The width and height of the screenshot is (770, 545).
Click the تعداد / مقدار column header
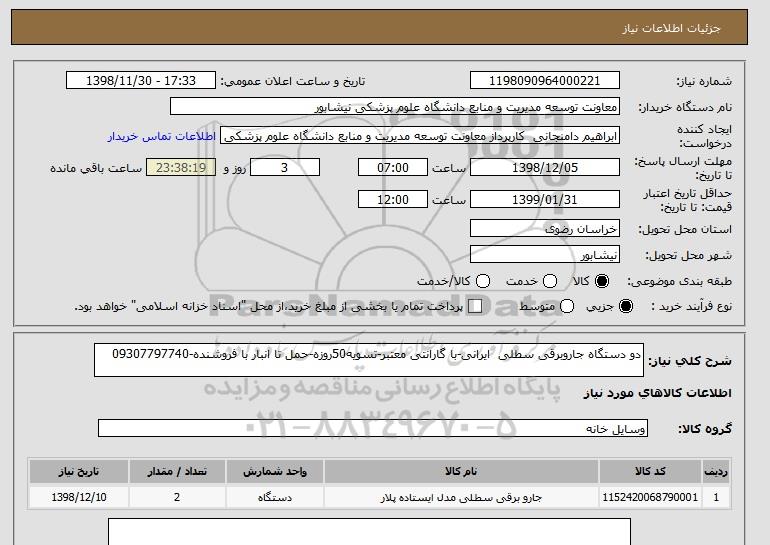point(177,471)
